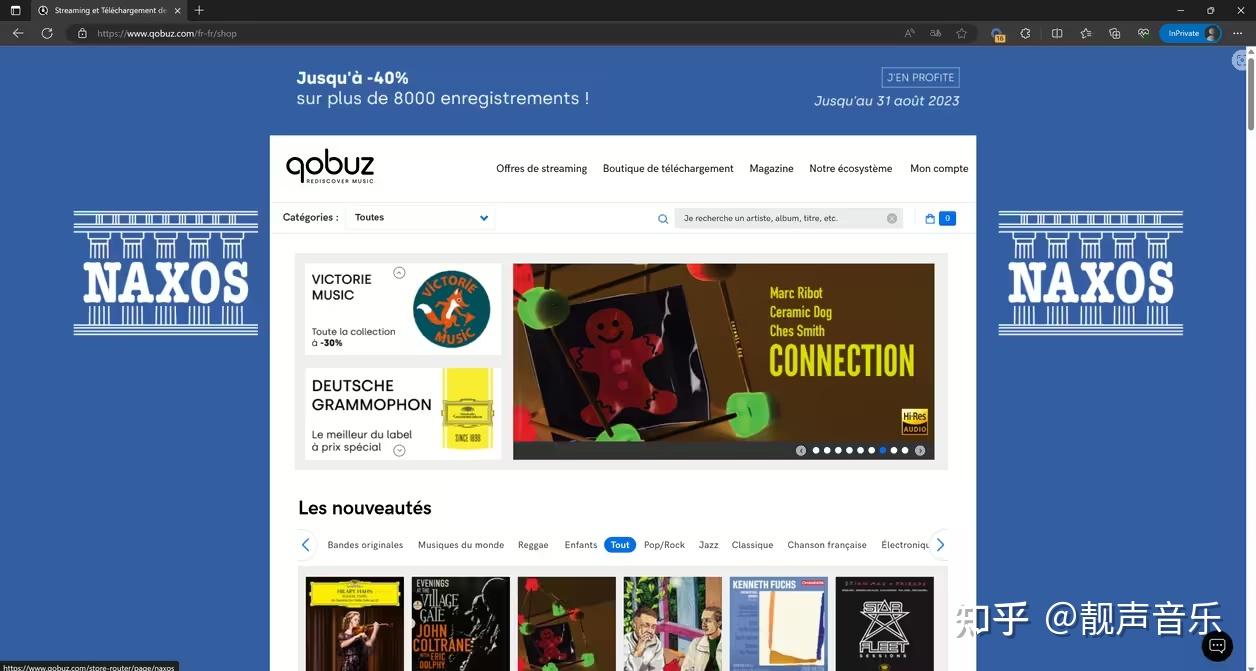Select the last carousel dot indicator
The width and height of the screenshot is (1256, 671).
[x=905, y=451]
